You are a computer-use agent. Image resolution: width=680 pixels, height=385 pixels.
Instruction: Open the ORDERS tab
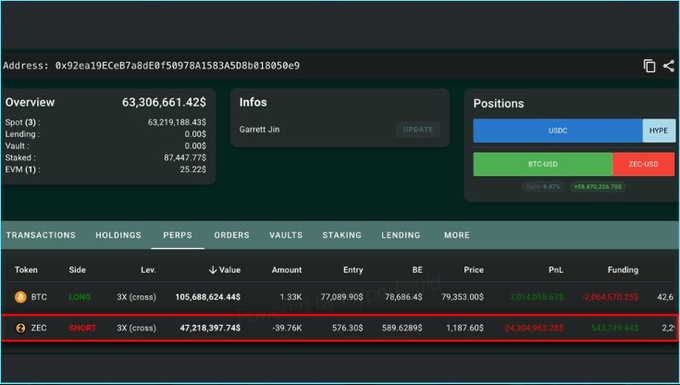pyautogui.click(x=232, y=235)
